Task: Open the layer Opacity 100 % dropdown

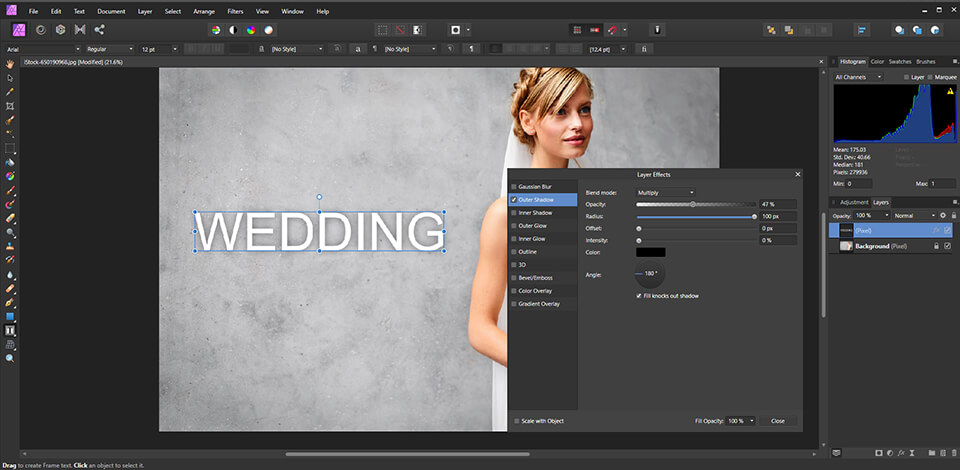Action: click(871, 216)
